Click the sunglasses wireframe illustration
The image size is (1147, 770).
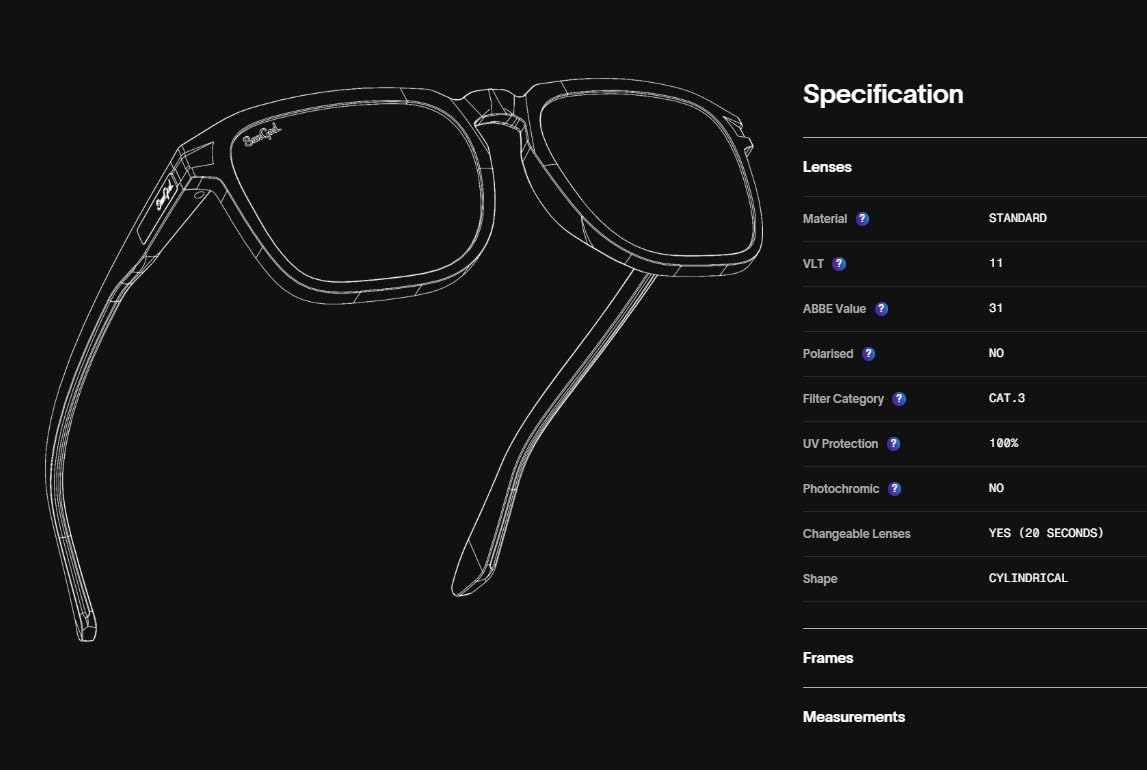(x=405, y=359)
